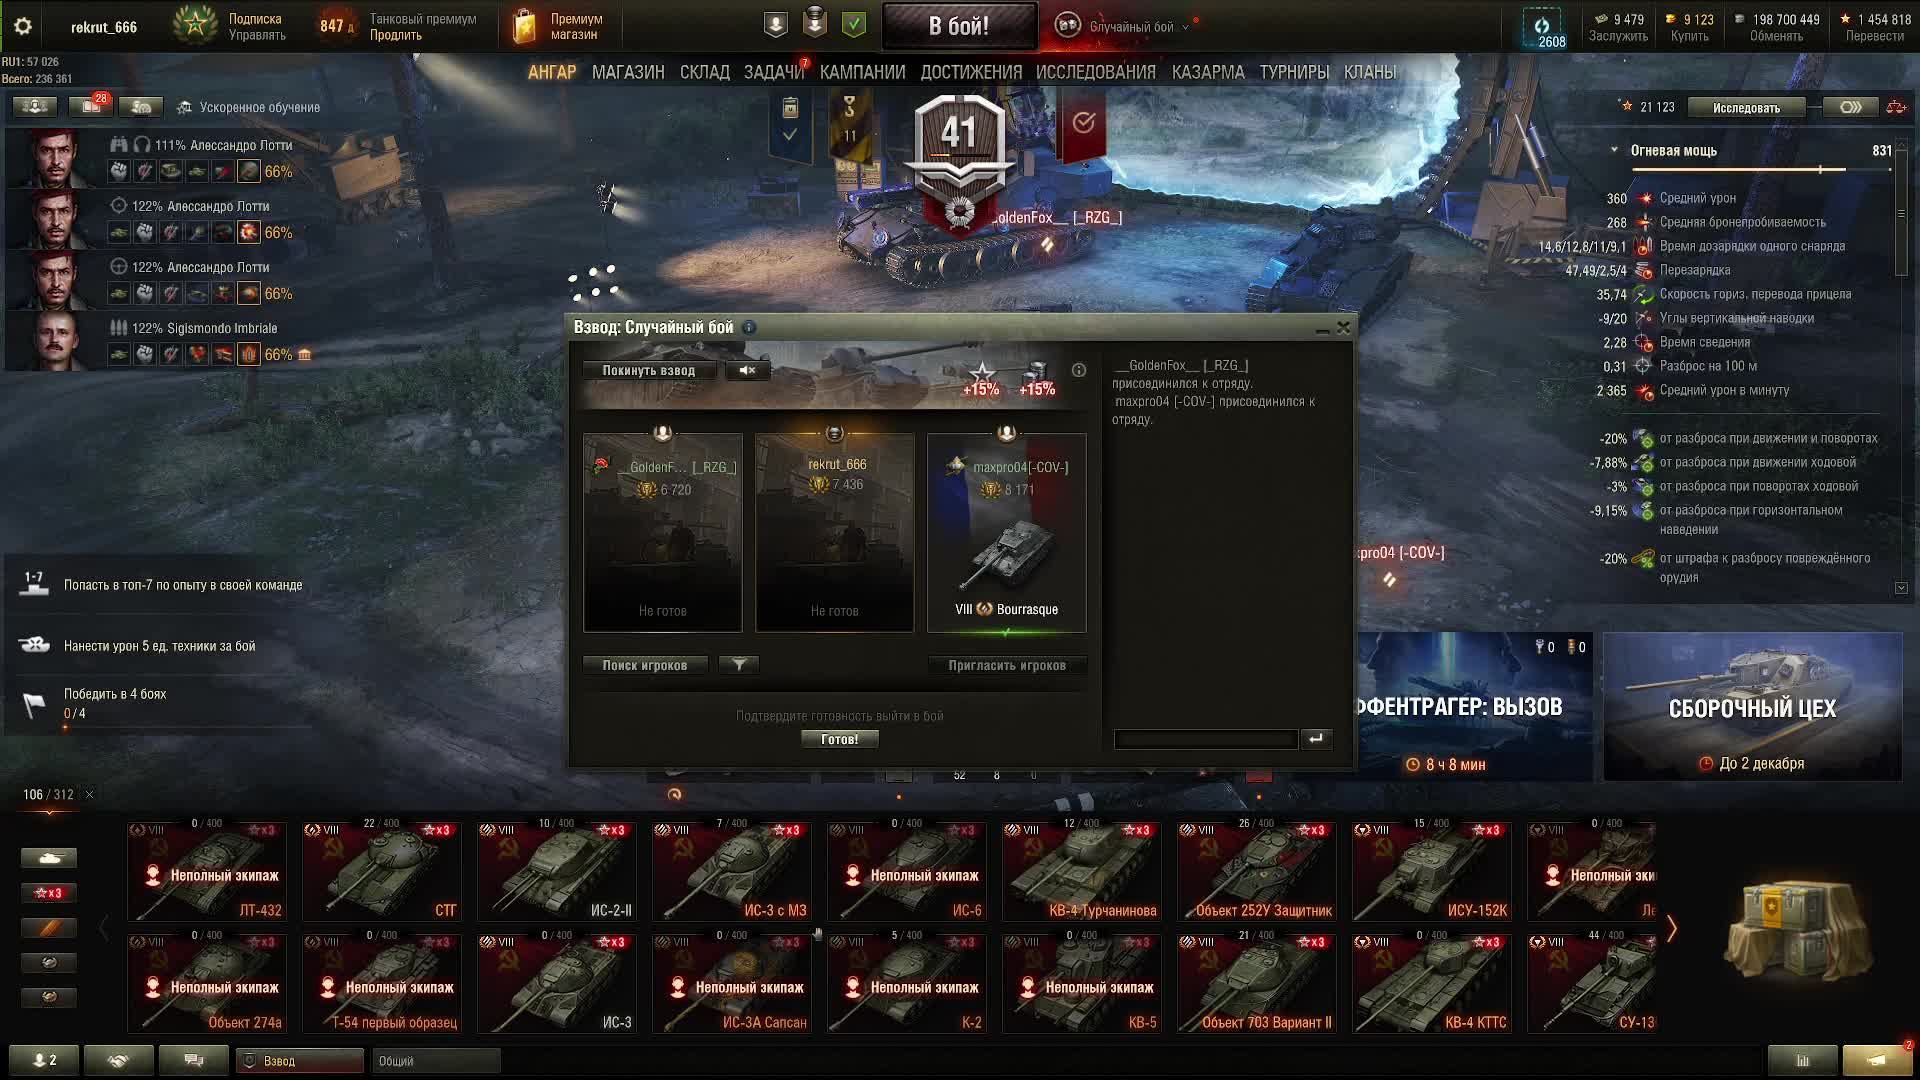Image resolution: width=1920 pixels, height=1080 pixels.
Task: Switch to the ИССЛЕДОВАНИЯ tab
Action: click(x=1095, y=72)
